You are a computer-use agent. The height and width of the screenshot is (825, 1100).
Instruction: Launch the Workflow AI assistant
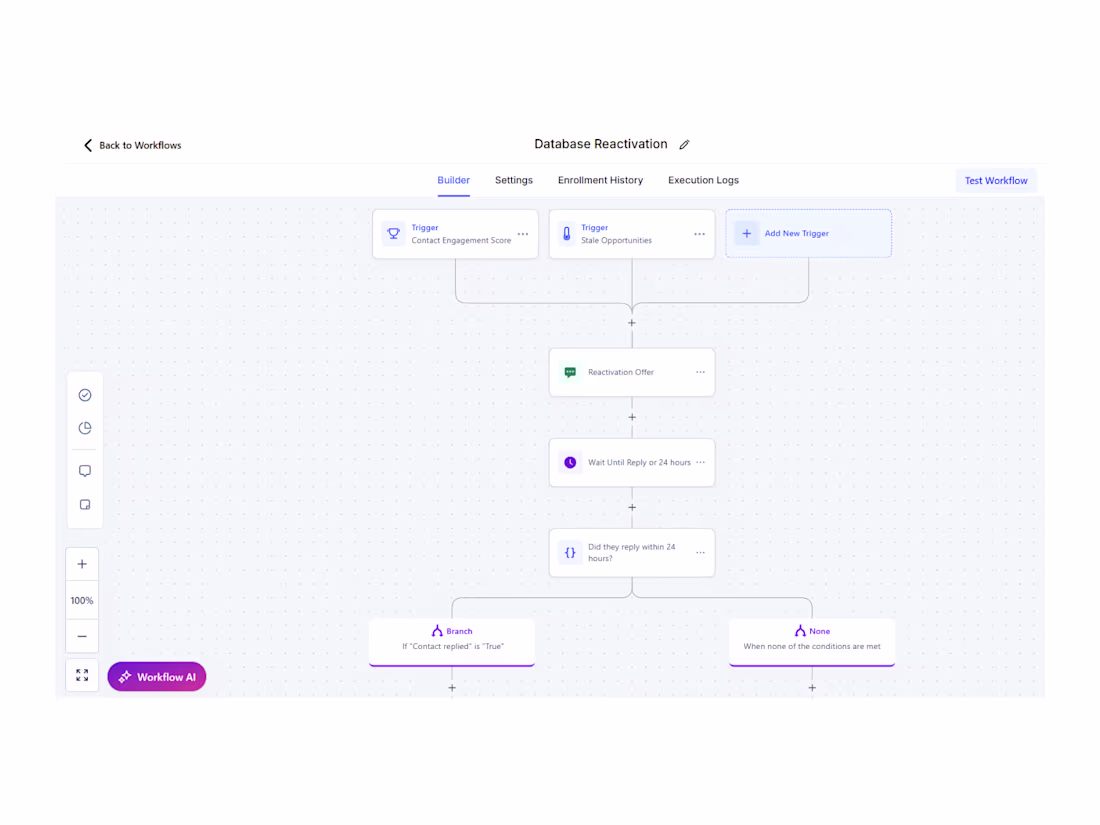pos(157,676)
